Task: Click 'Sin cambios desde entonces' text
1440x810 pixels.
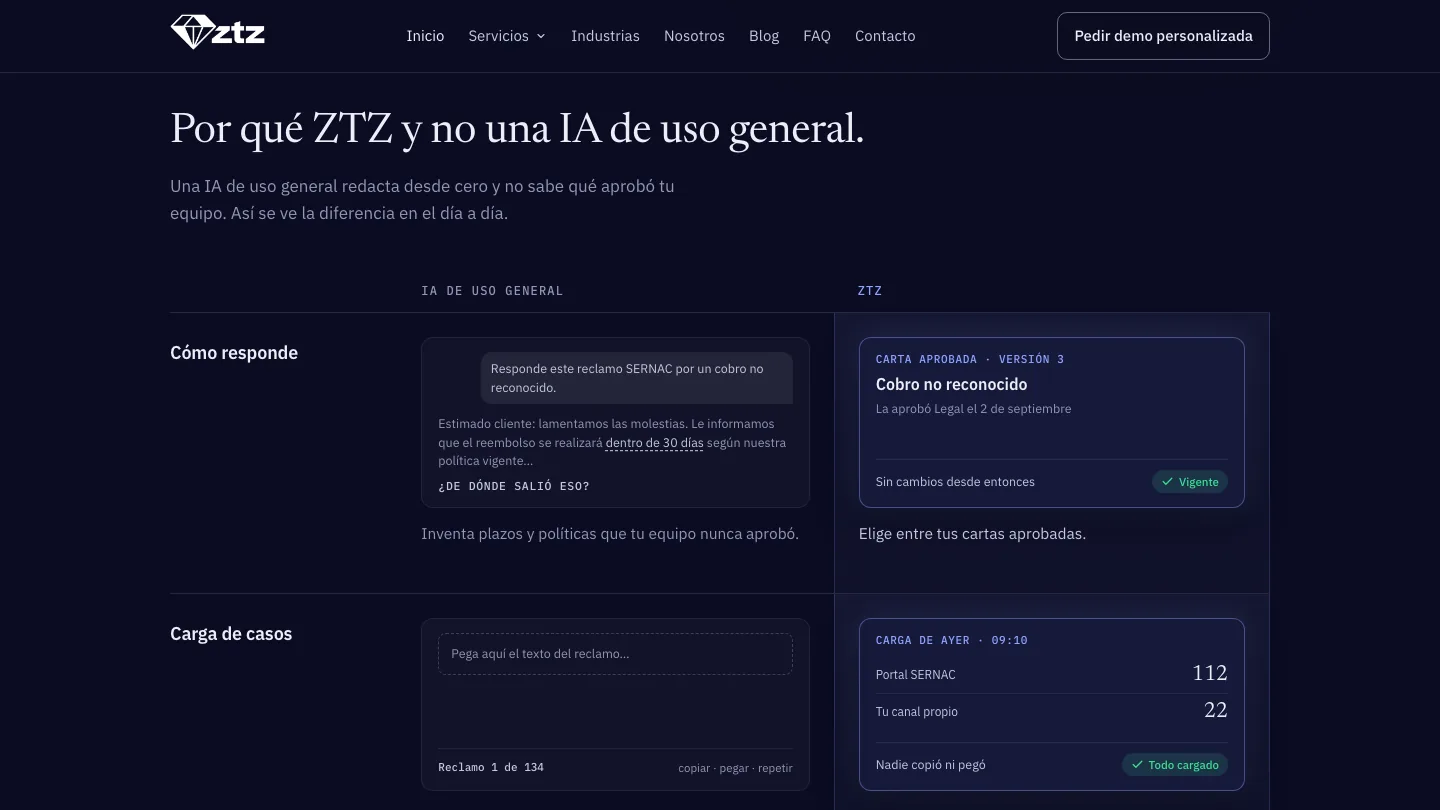Action: 955,482
